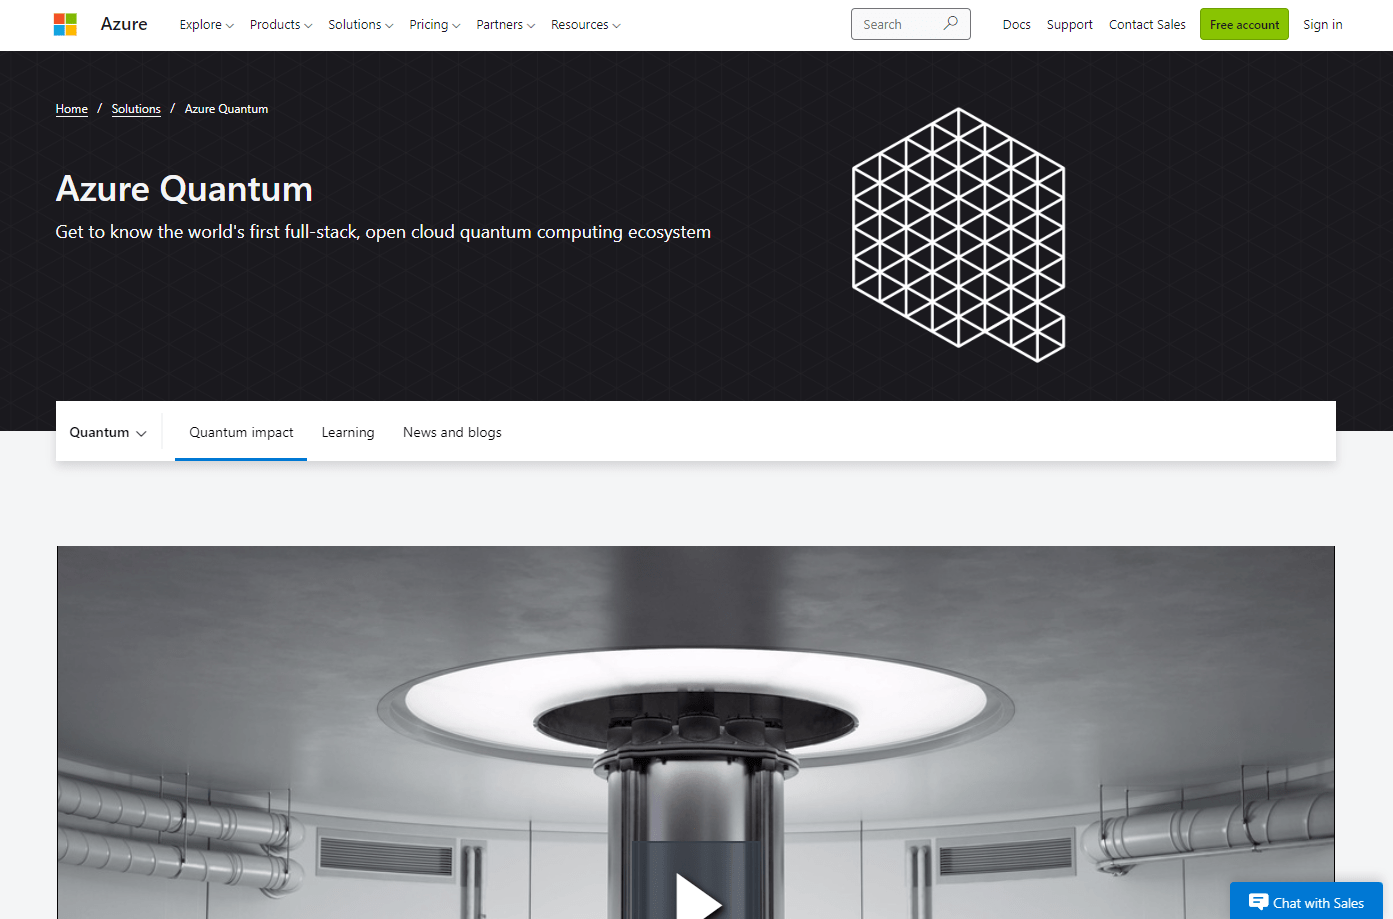Screen dimensions: 1393x919
Task: Open the Resources menu
Action: pos(584,24)
